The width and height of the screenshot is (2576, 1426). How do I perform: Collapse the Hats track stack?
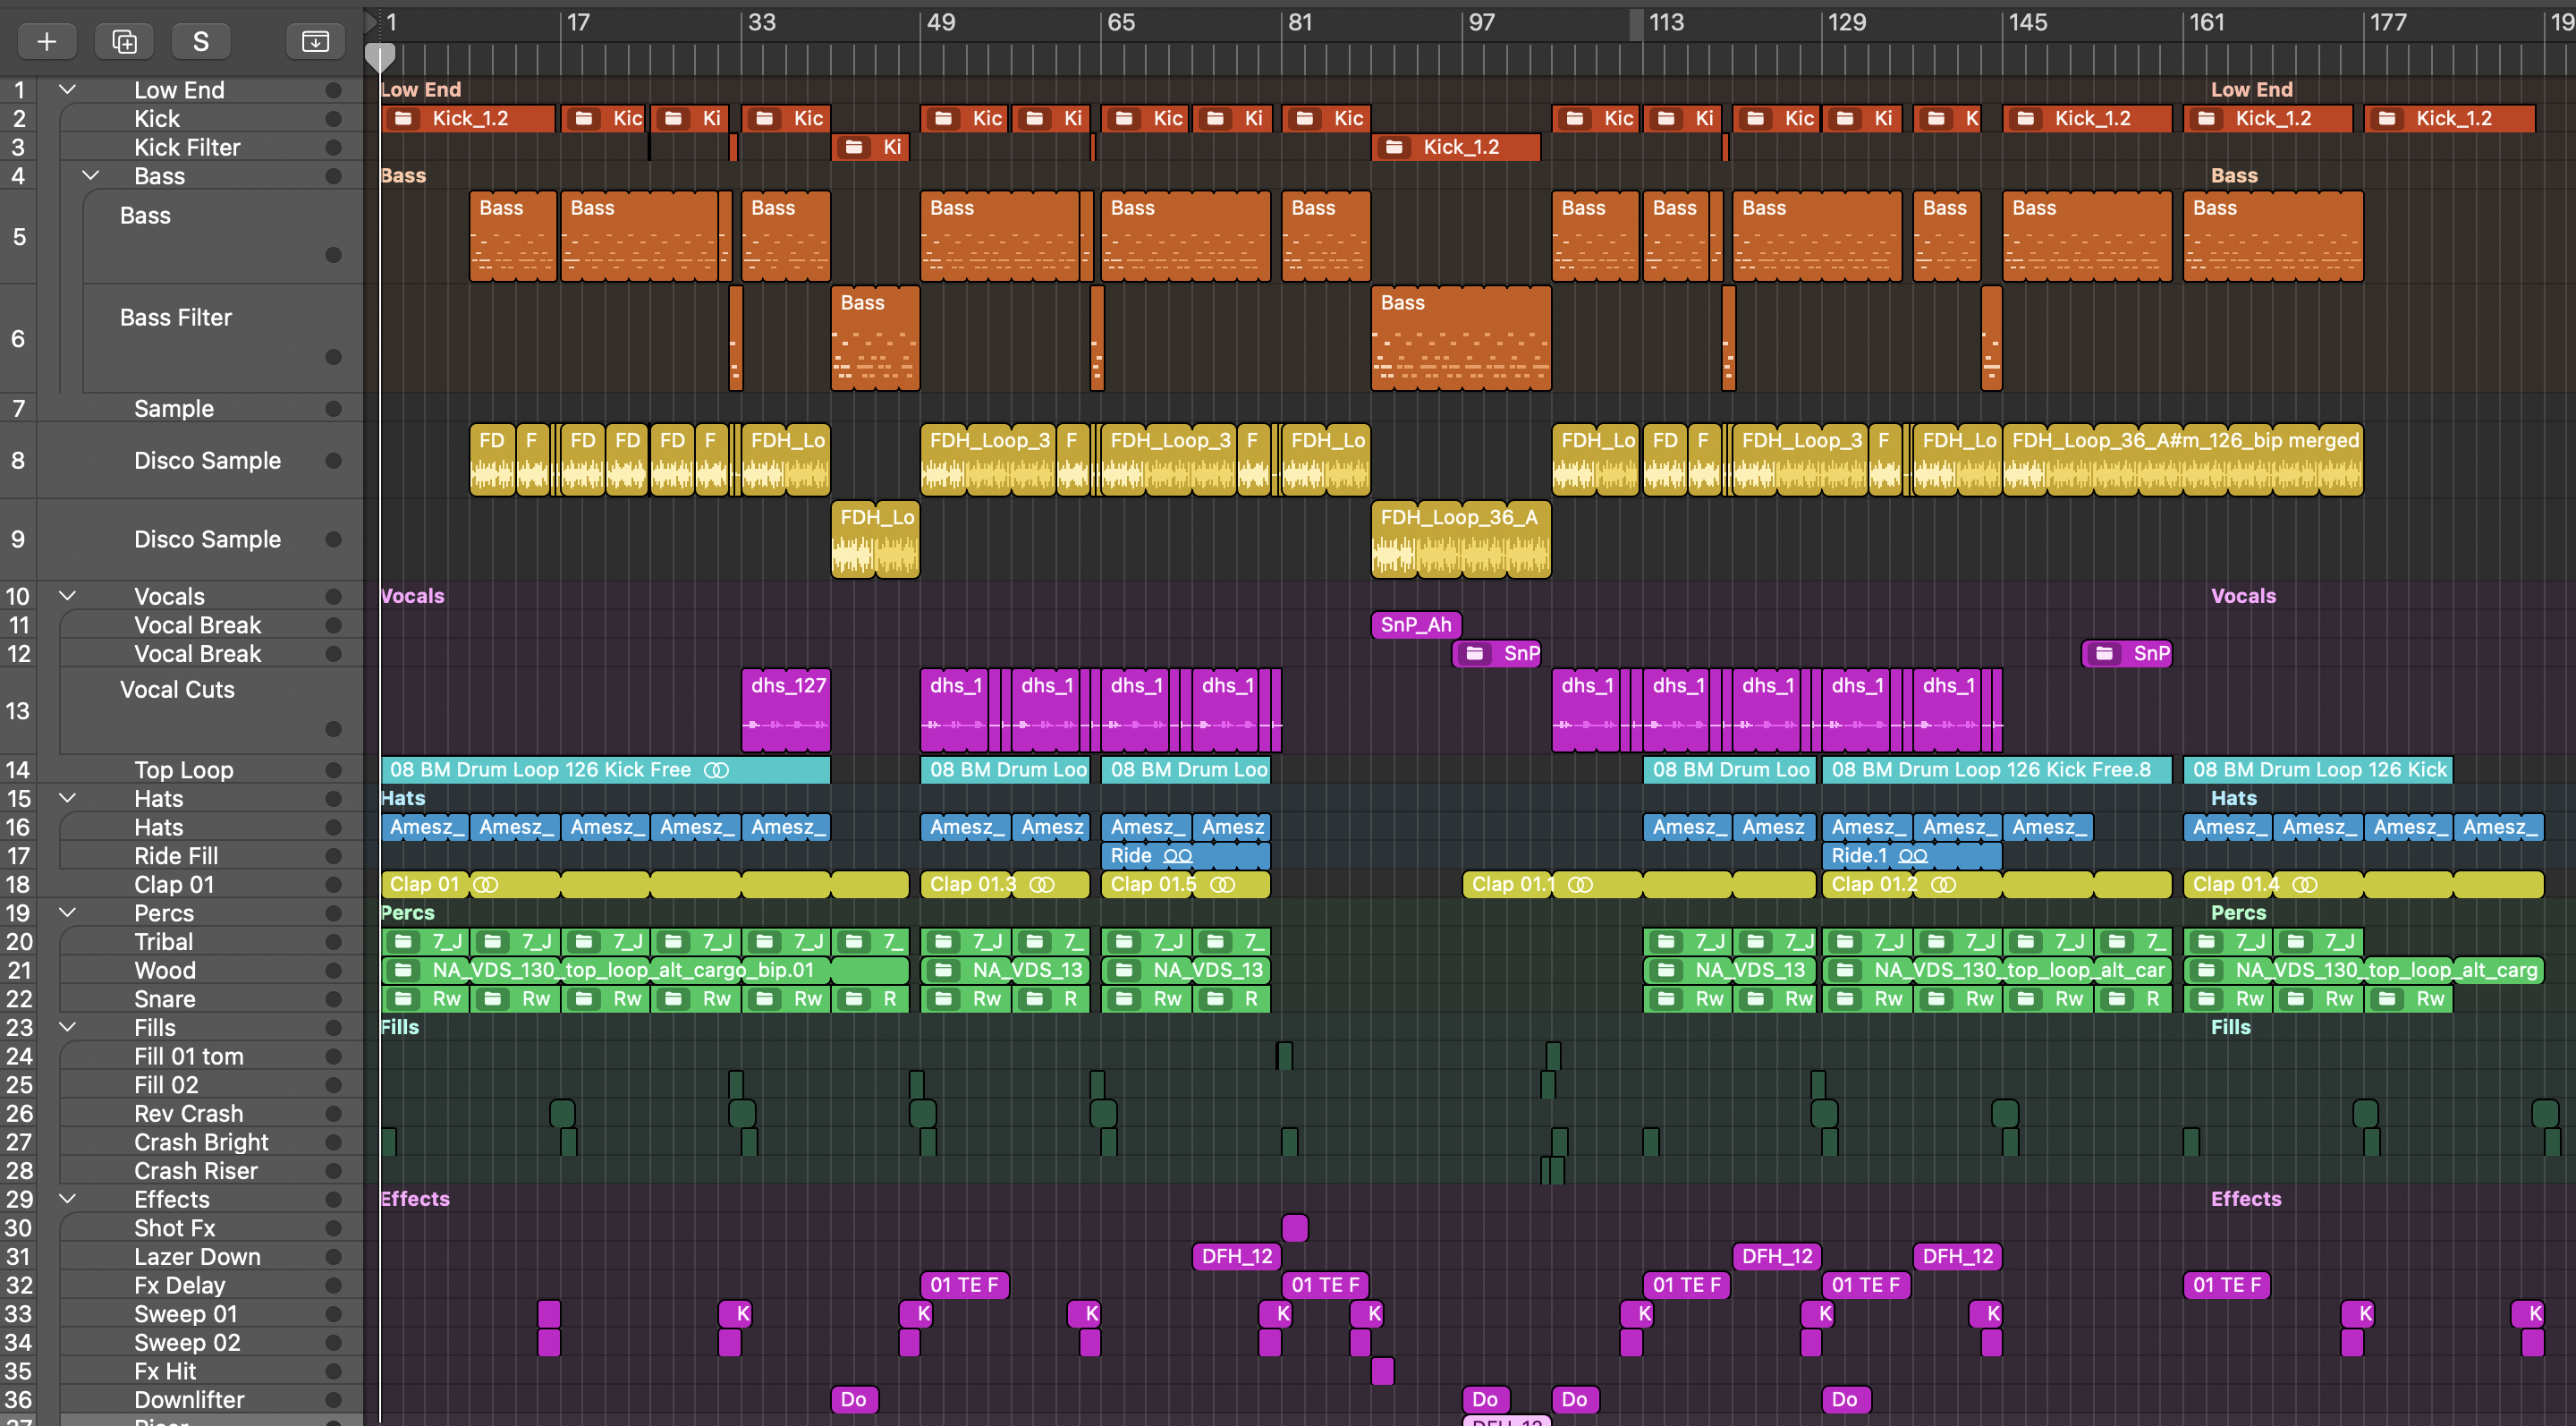pyautogui.click(x=67, y=798)
